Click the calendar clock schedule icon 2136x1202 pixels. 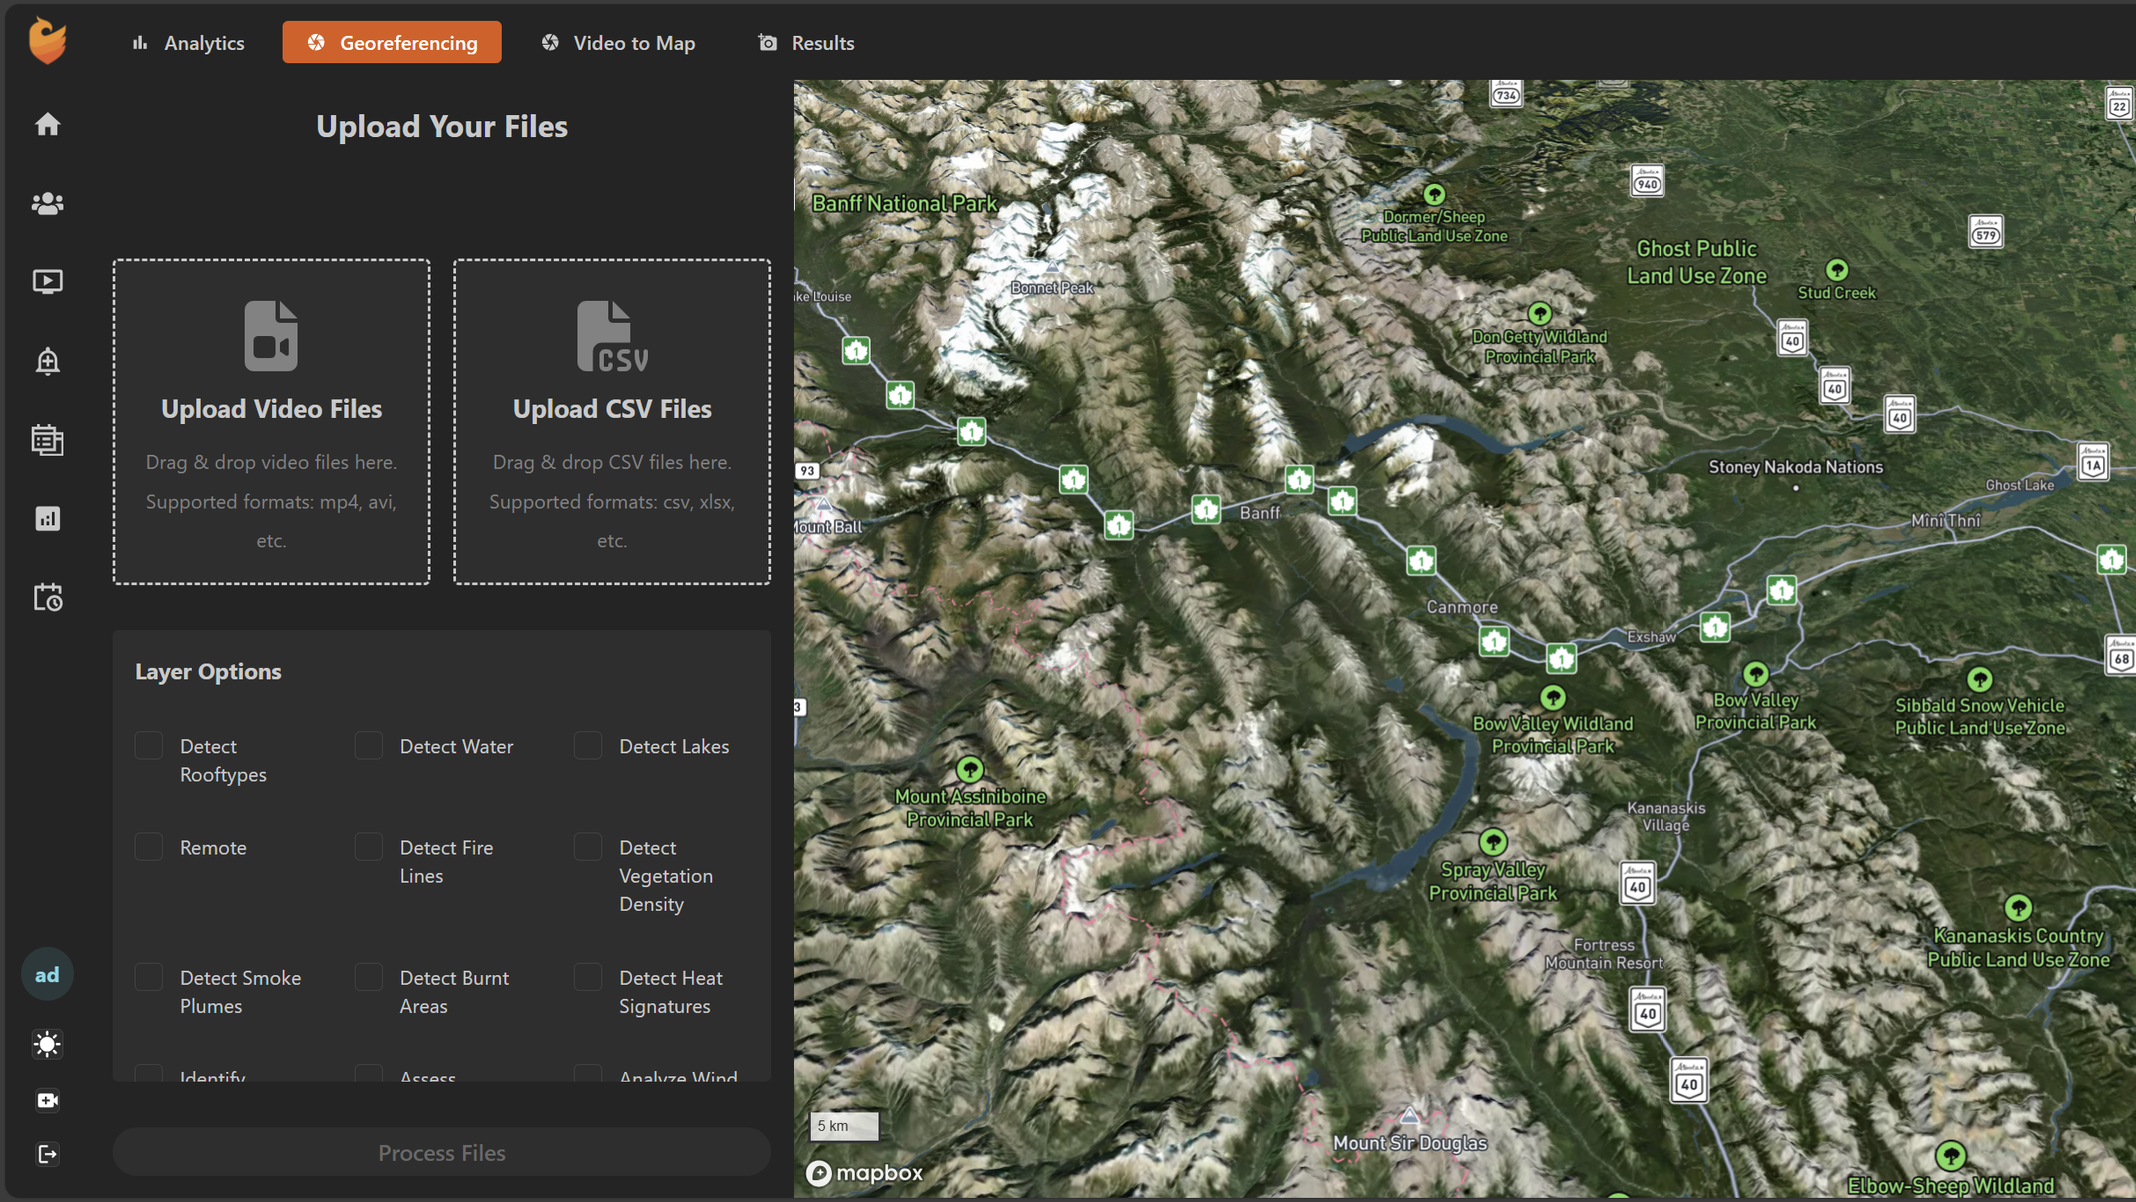pos(47,597)
